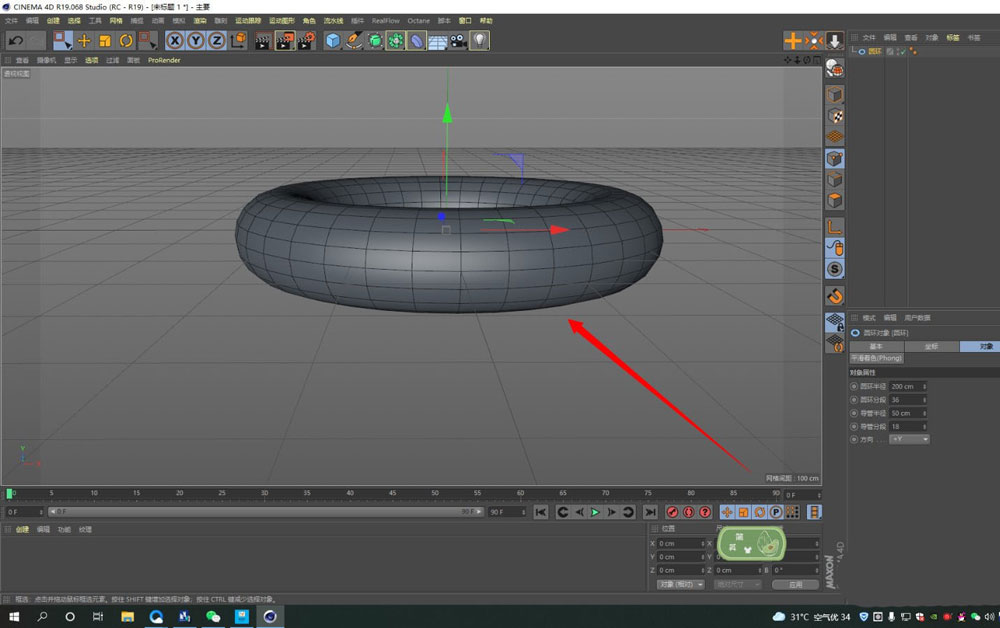Select the Move tool

pos(84,40)
